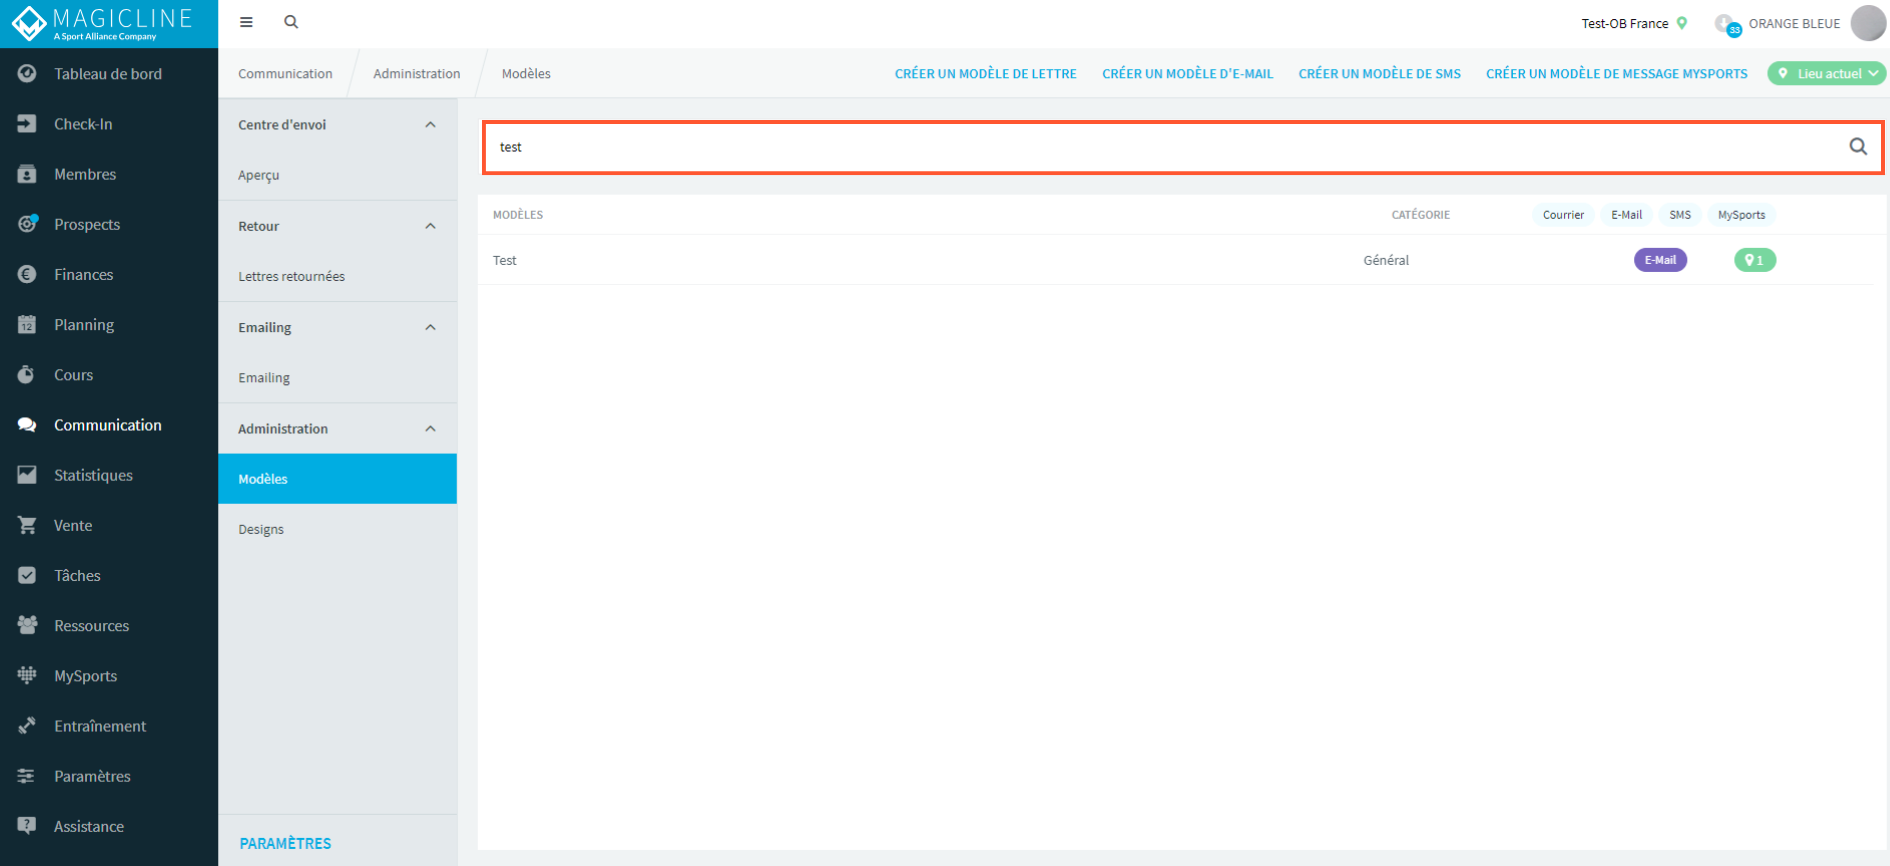The height and width of the screenshot is (866, 1890).
Task: Toggle the hamburger menu icon
Action: [x=246, y=22]
